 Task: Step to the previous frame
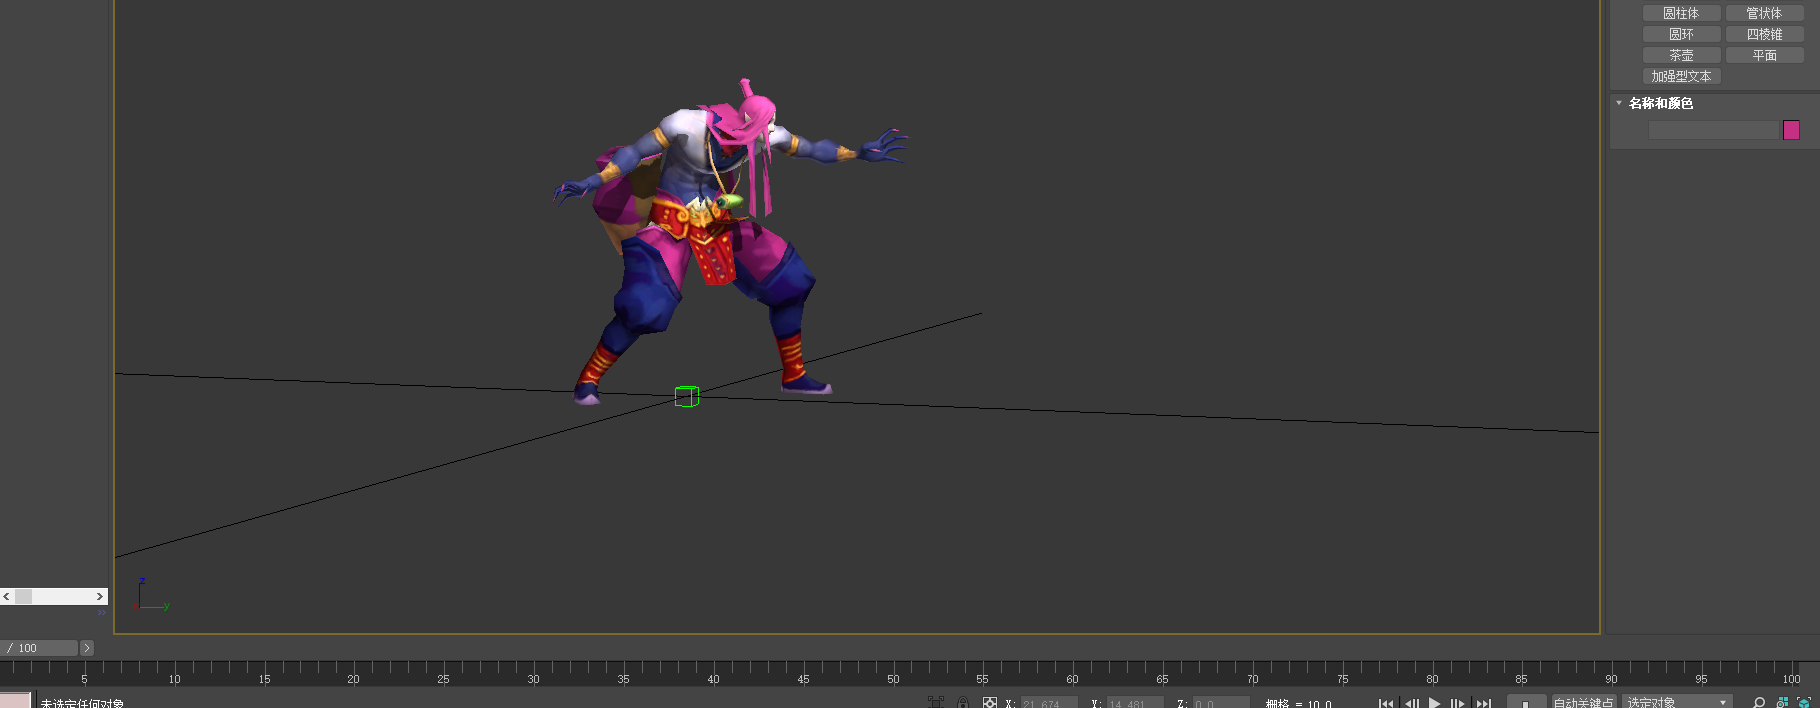pos(1411,703)
